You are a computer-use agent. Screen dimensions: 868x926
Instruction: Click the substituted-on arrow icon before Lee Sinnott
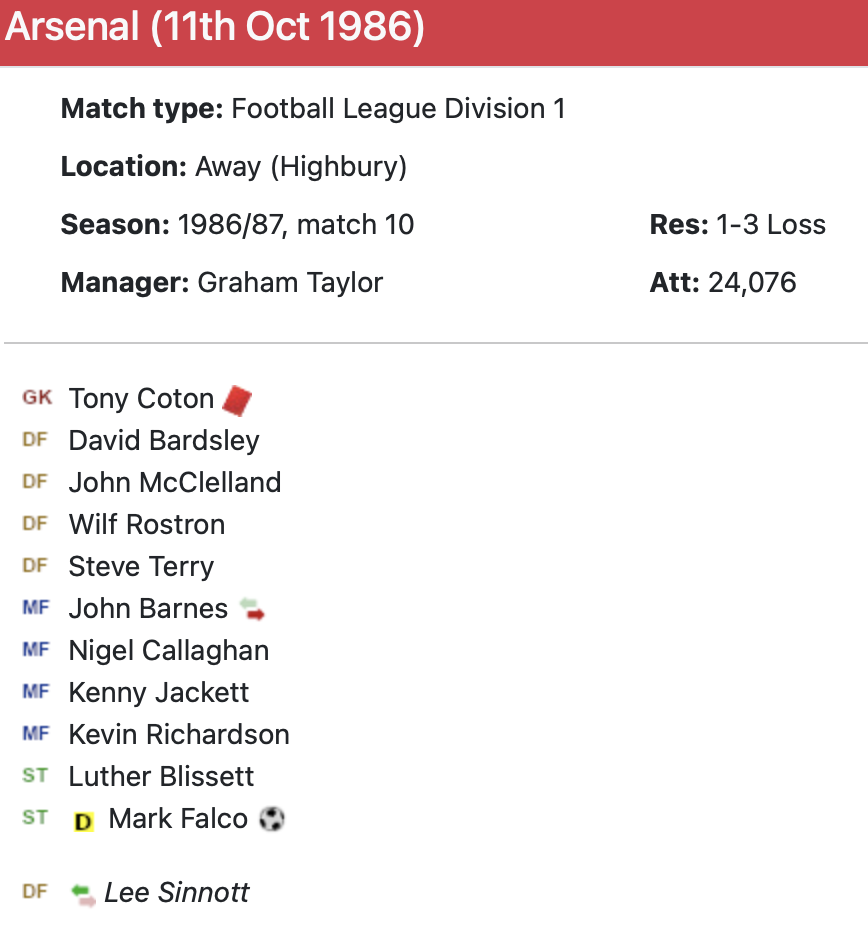tap(84, 893)
